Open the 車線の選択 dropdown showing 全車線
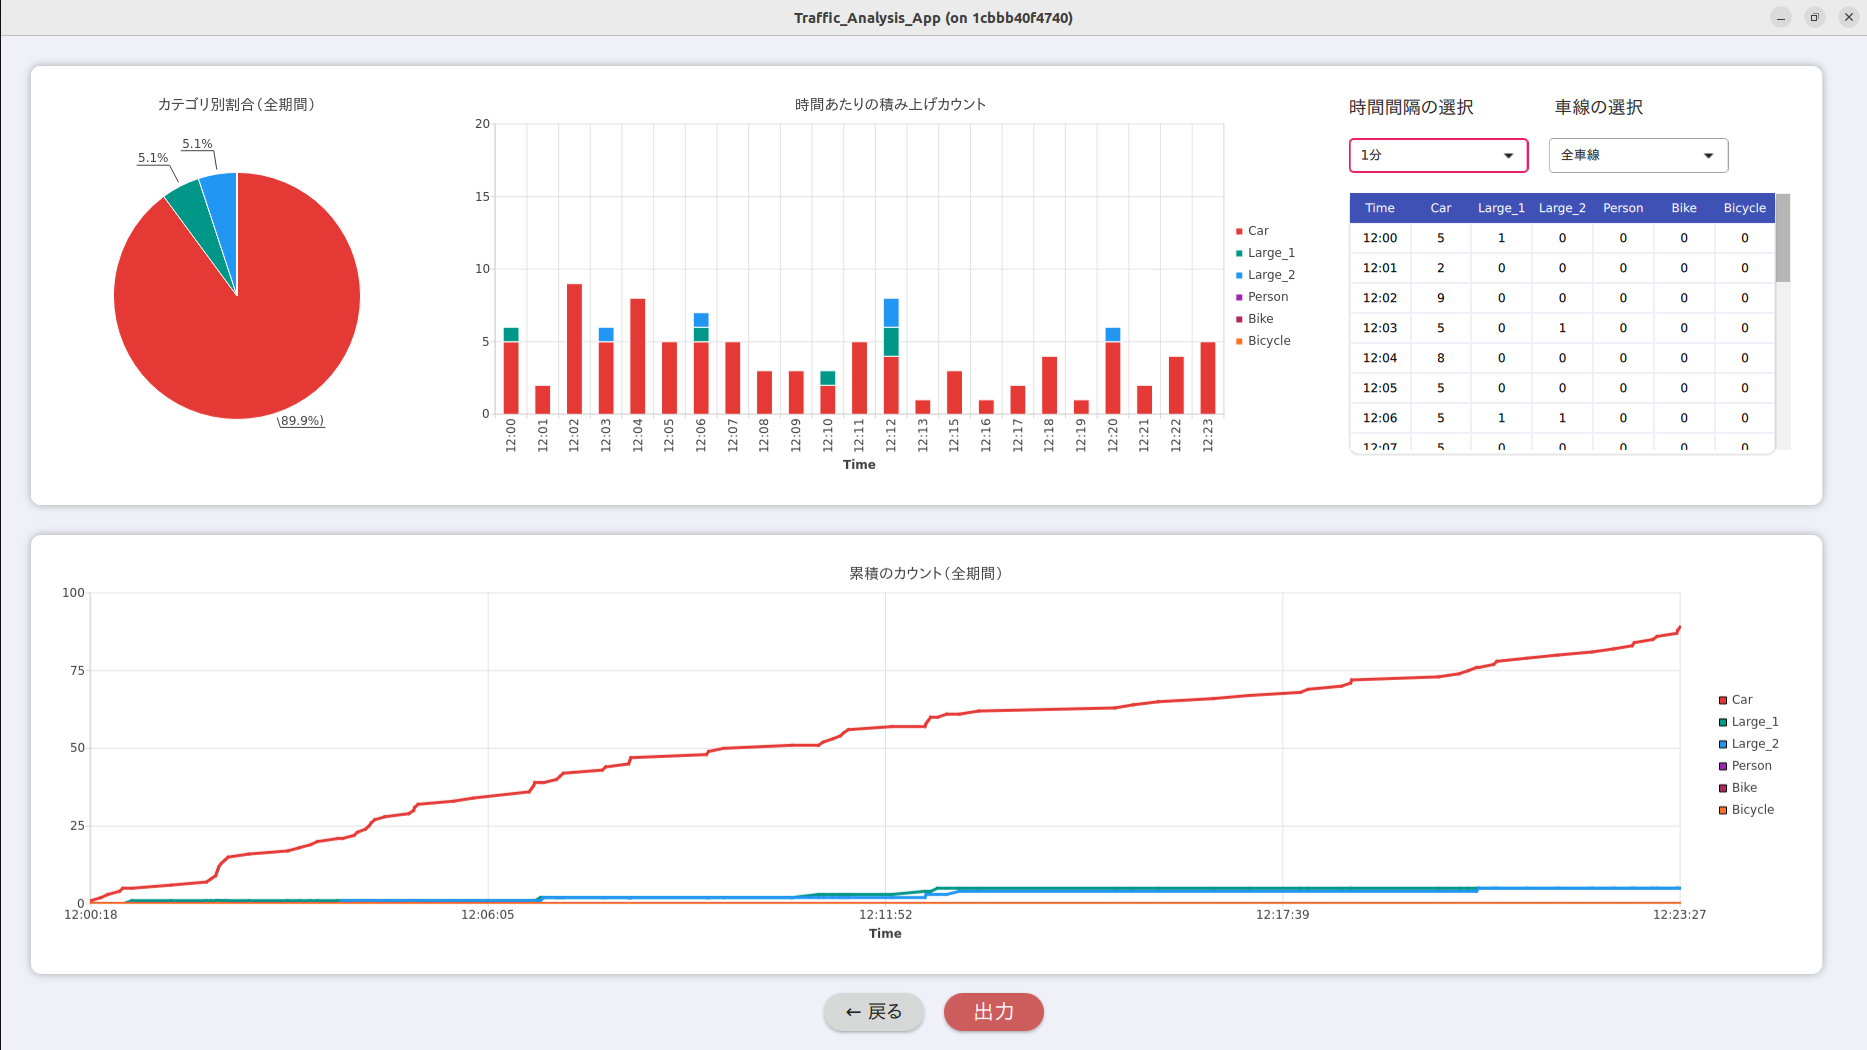Viewport: 1867px width, 1050px height. [1638, 155]
